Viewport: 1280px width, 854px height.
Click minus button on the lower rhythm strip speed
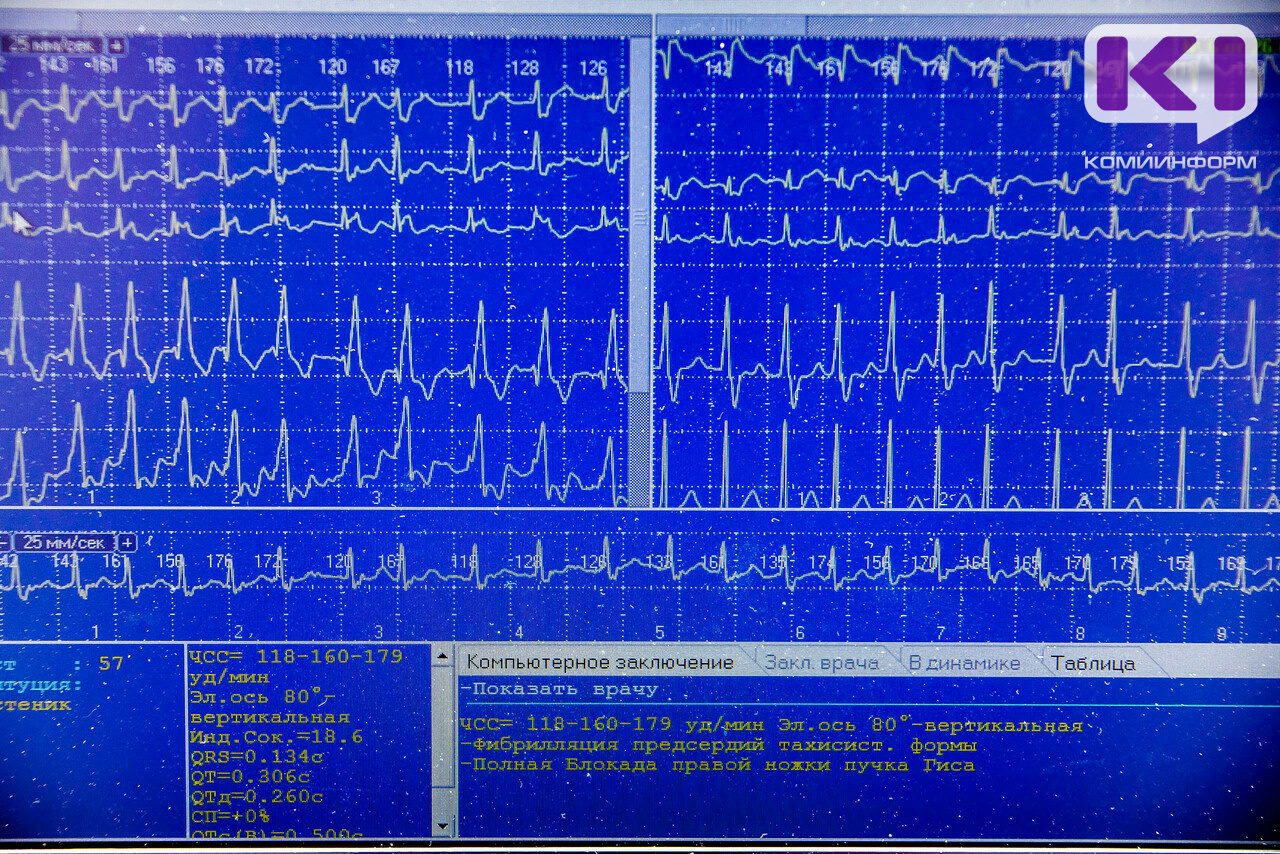click(x=4, y=543)
